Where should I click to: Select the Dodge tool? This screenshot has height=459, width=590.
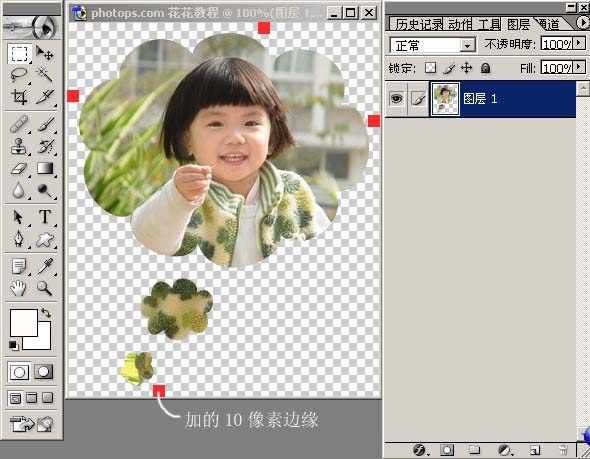(x=44, y=190)
